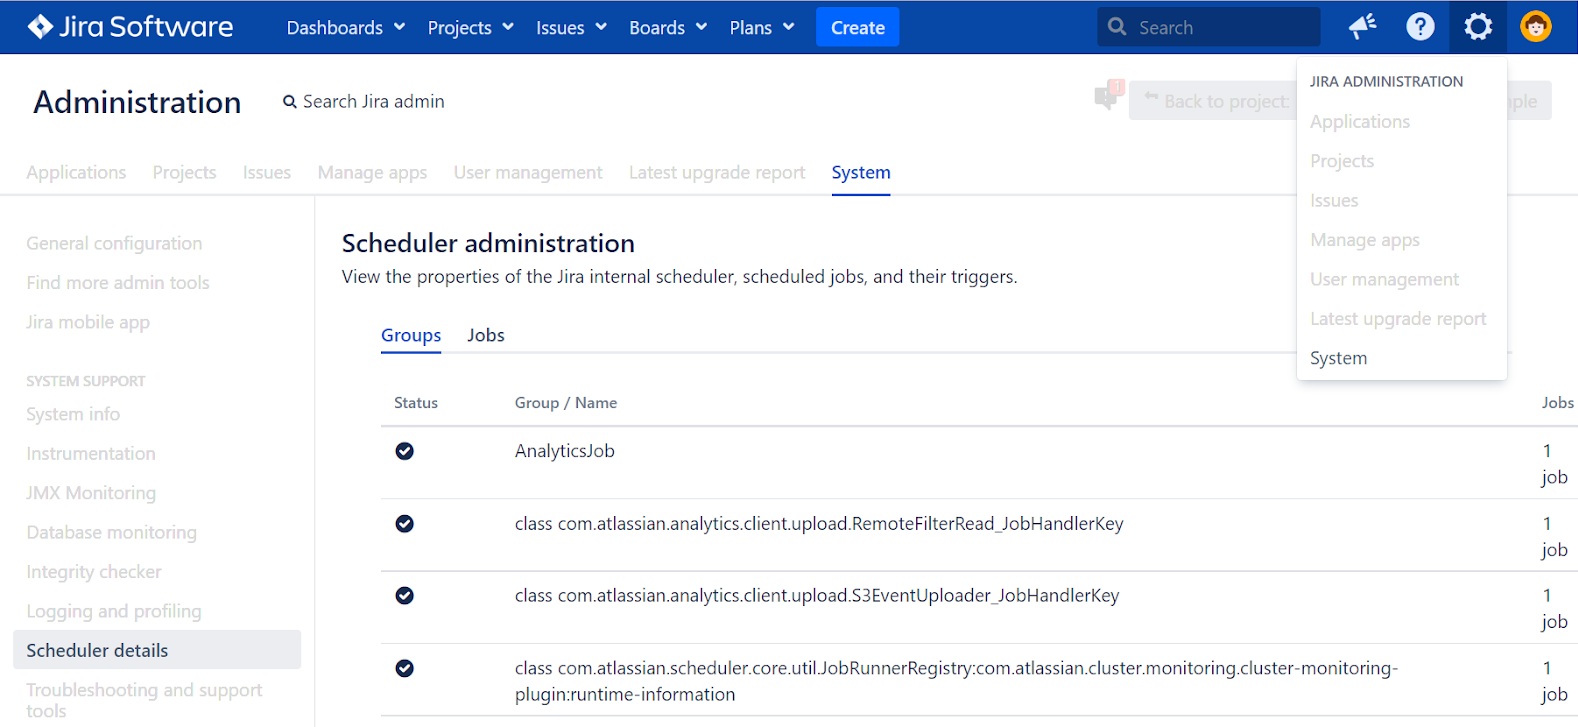Click the status checkmark for AnalyticsJob
This screenshot has height=727, width=1578.
click(x=405, y=451)
